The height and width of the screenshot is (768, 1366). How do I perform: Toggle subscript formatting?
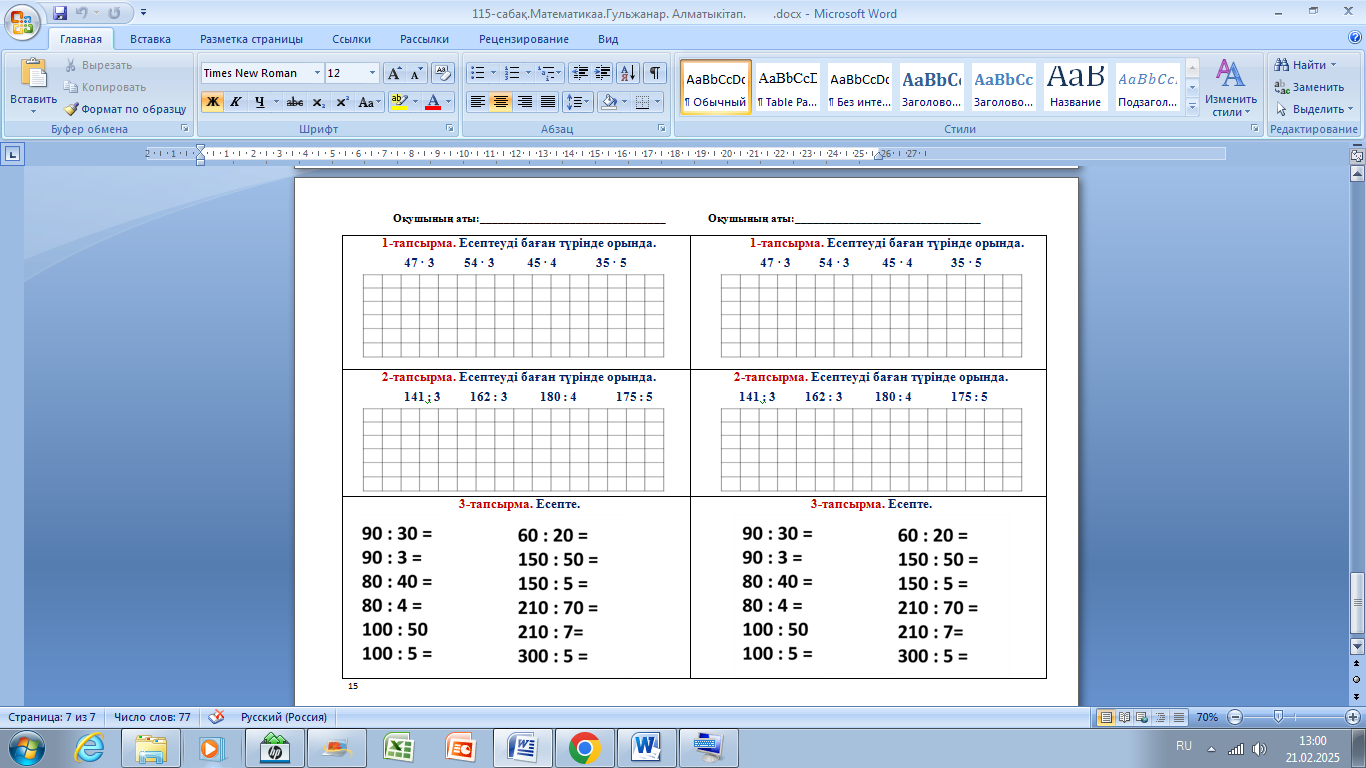318,102
